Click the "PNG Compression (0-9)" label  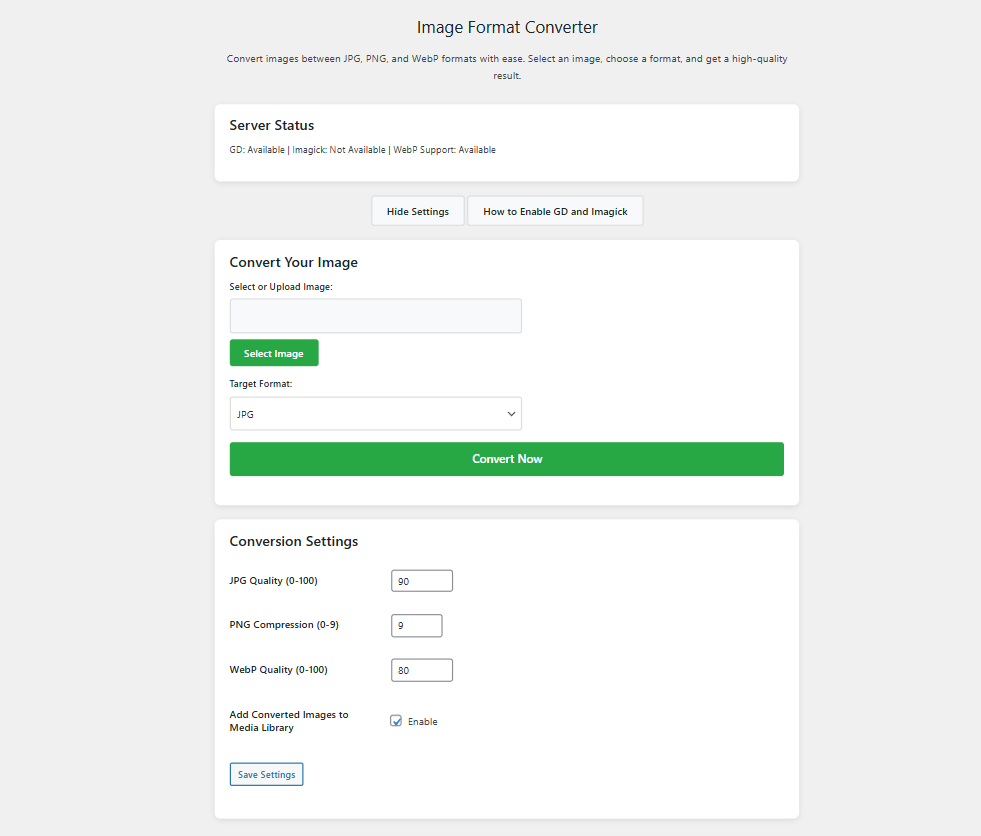click(x=284, y=625)
